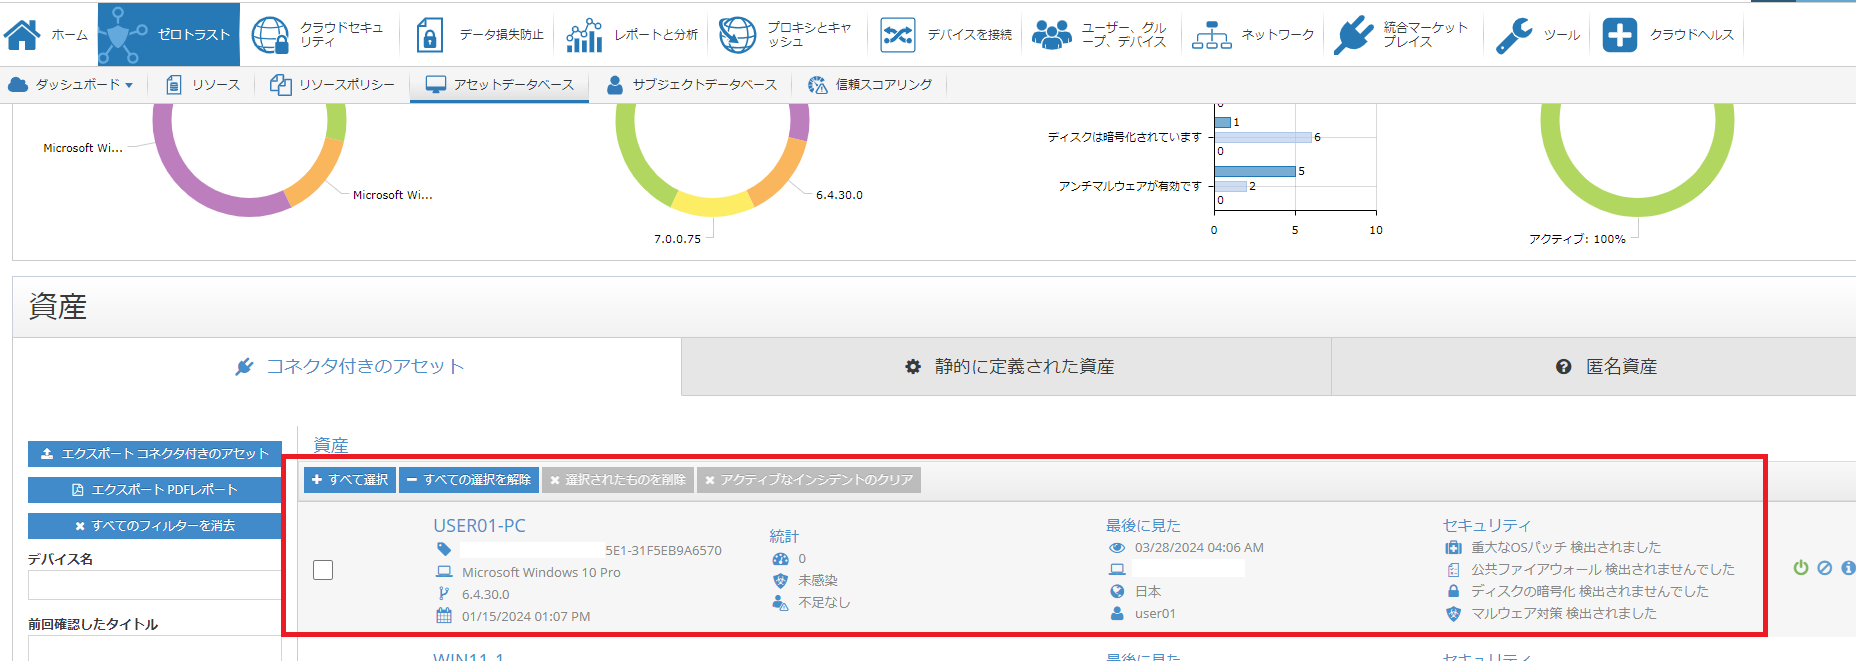Open レポートと分析 menu
Screen dimensions: 1856x661
[631, 34]
